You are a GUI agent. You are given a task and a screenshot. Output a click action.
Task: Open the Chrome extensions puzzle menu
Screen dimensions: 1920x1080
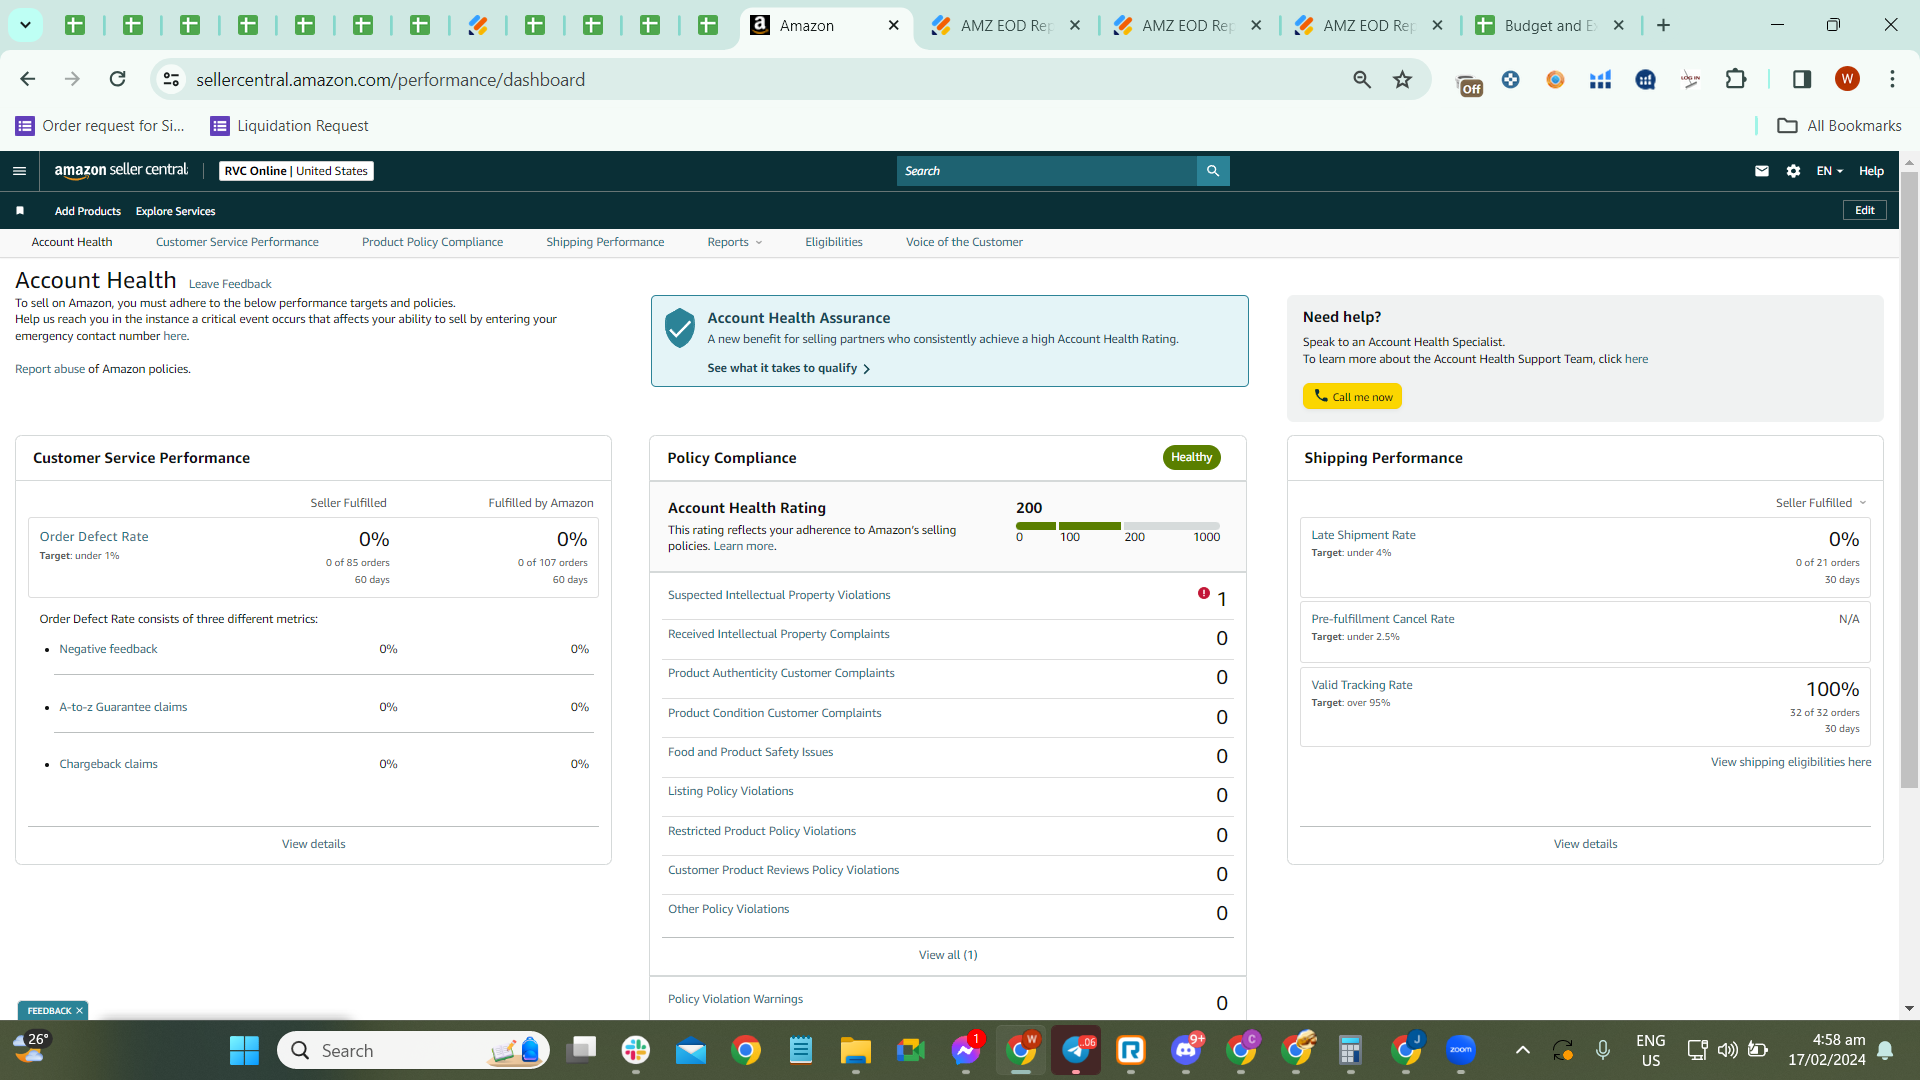pyautogui.click(x=1736, y=79)
